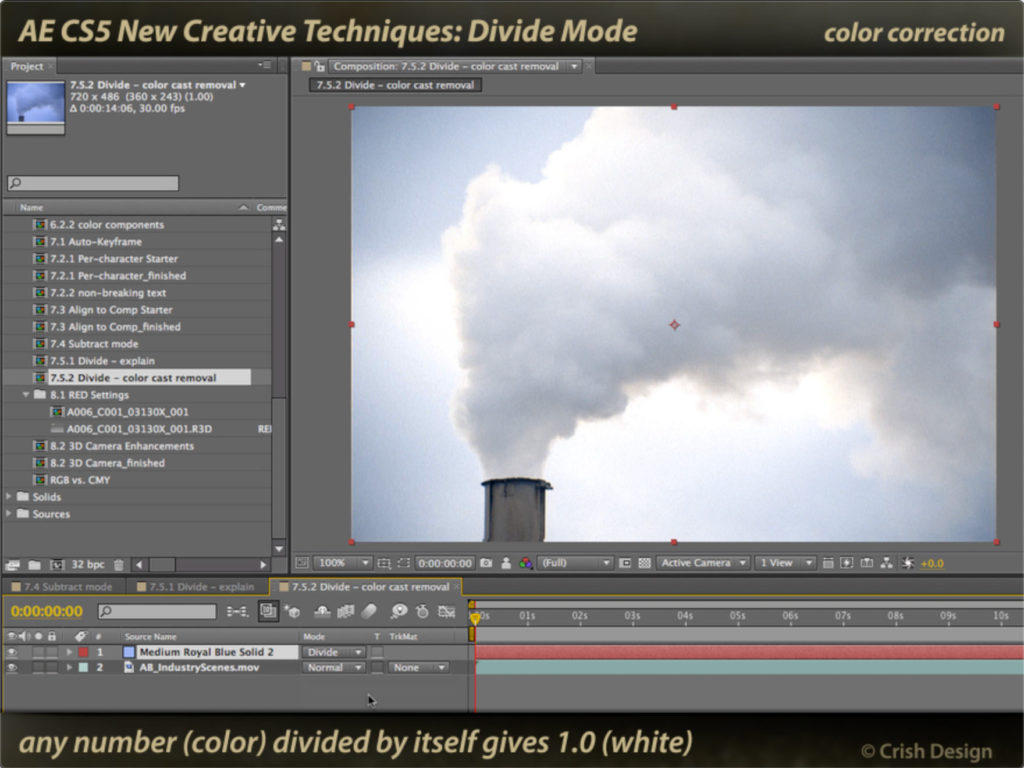The height and width of the screenshot is (768, 1024).
Task: Open the Active Camera view dropdown
Action: click(x=703, y=563)
